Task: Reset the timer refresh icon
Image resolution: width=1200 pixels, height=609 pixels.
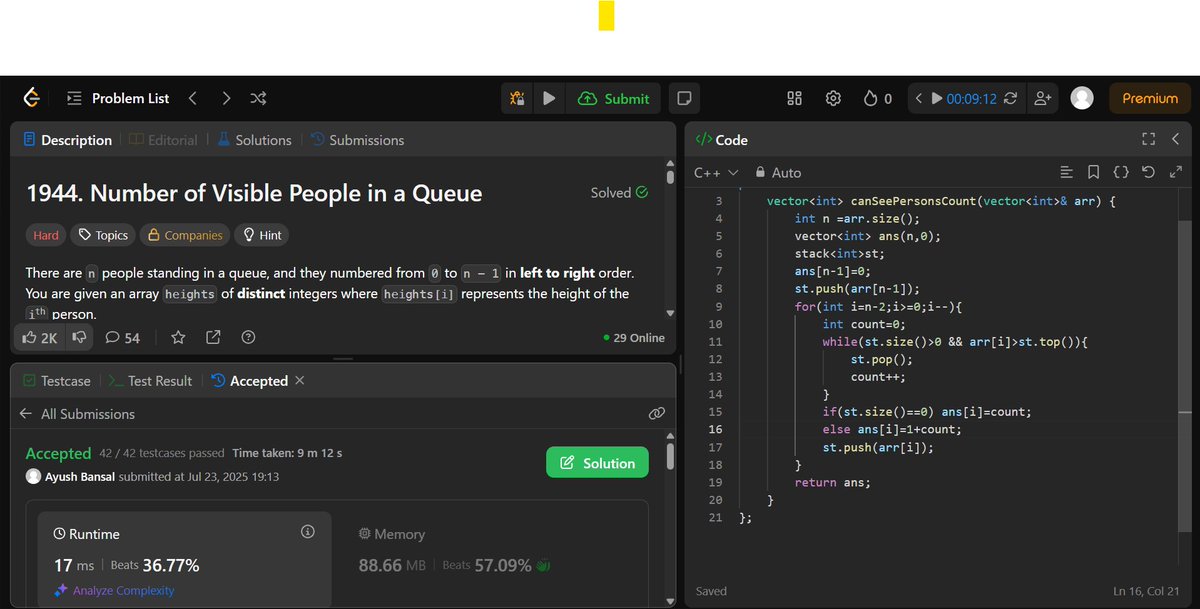Action: [x=1011, y=98]
